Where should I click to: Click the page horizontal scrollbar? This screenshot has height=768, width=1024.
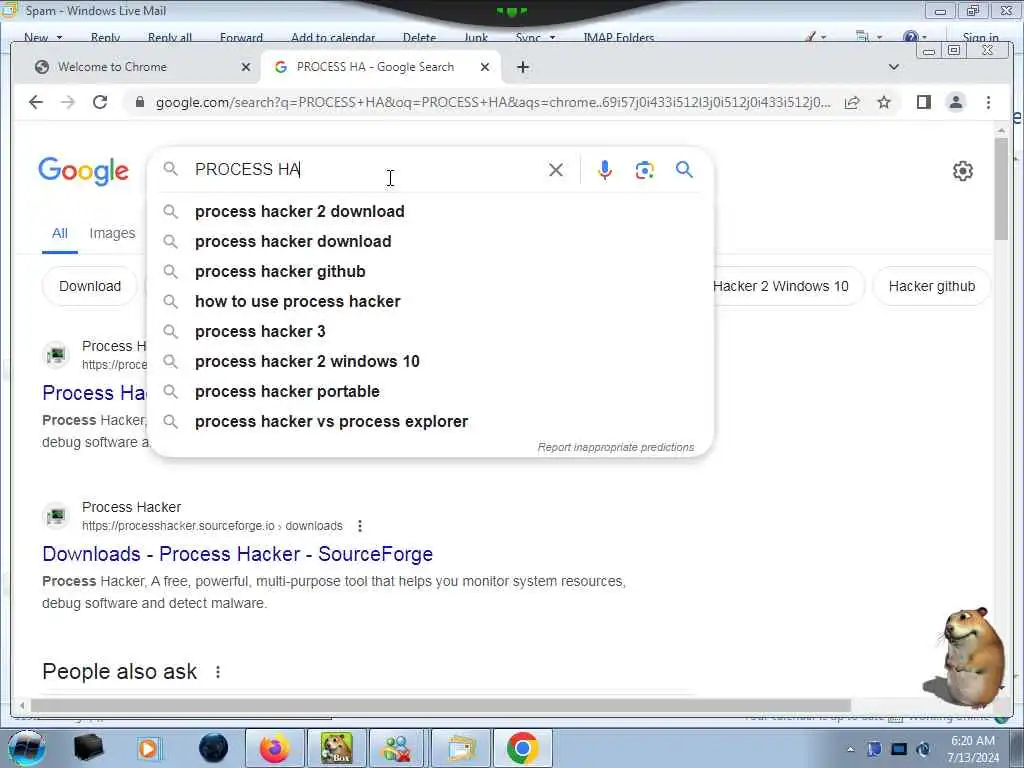pyautogui.click(x=441, y=706)
